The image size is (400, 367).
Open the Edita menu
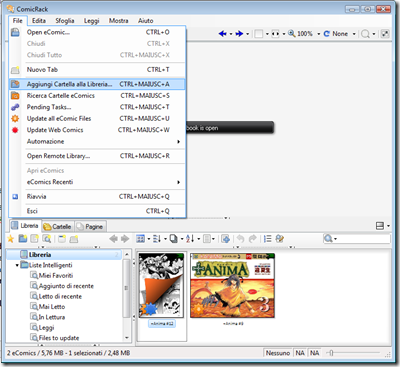[x=39, y=21]
